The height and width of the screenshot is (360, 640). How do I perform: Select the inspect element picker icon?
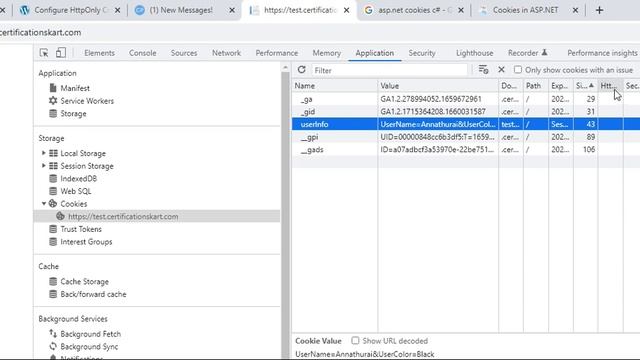(x=44, y=53)
